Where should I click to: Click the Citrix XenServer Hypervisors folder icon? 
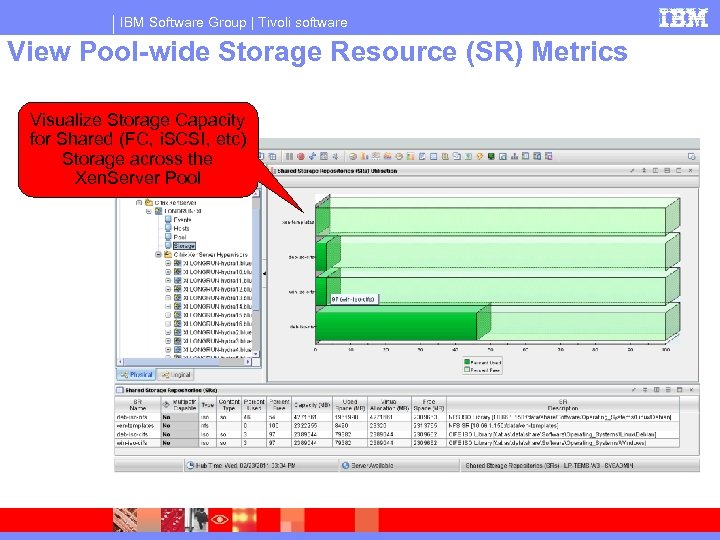[168, 254]
